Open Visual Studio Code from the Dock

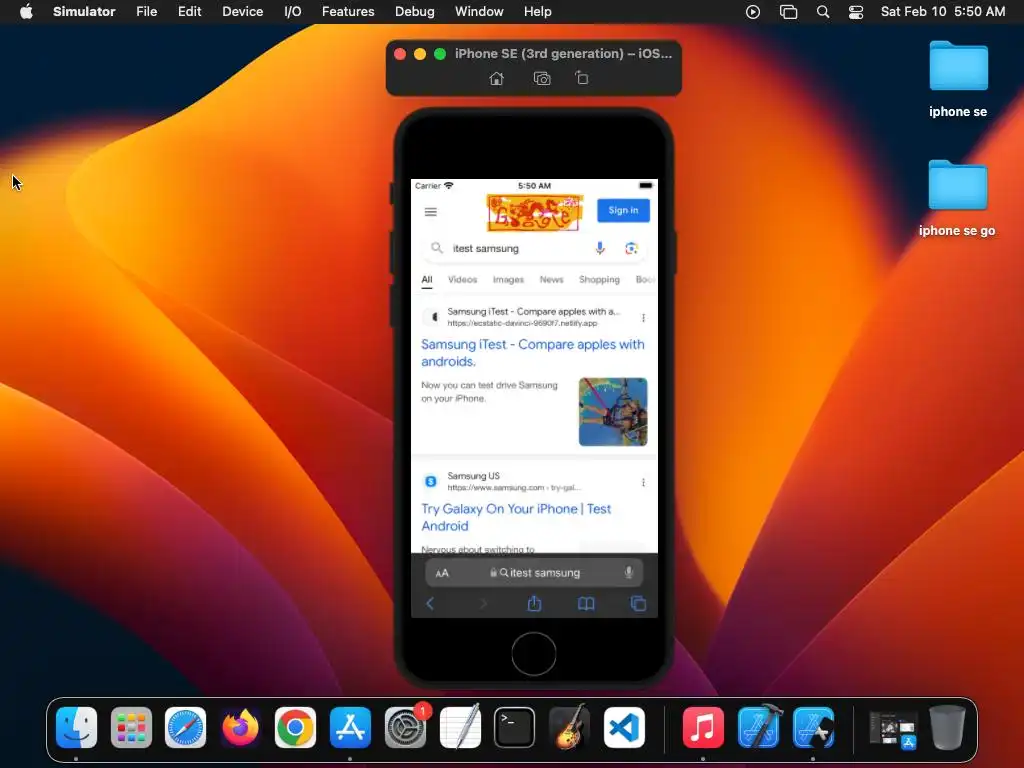coord(624,727)
